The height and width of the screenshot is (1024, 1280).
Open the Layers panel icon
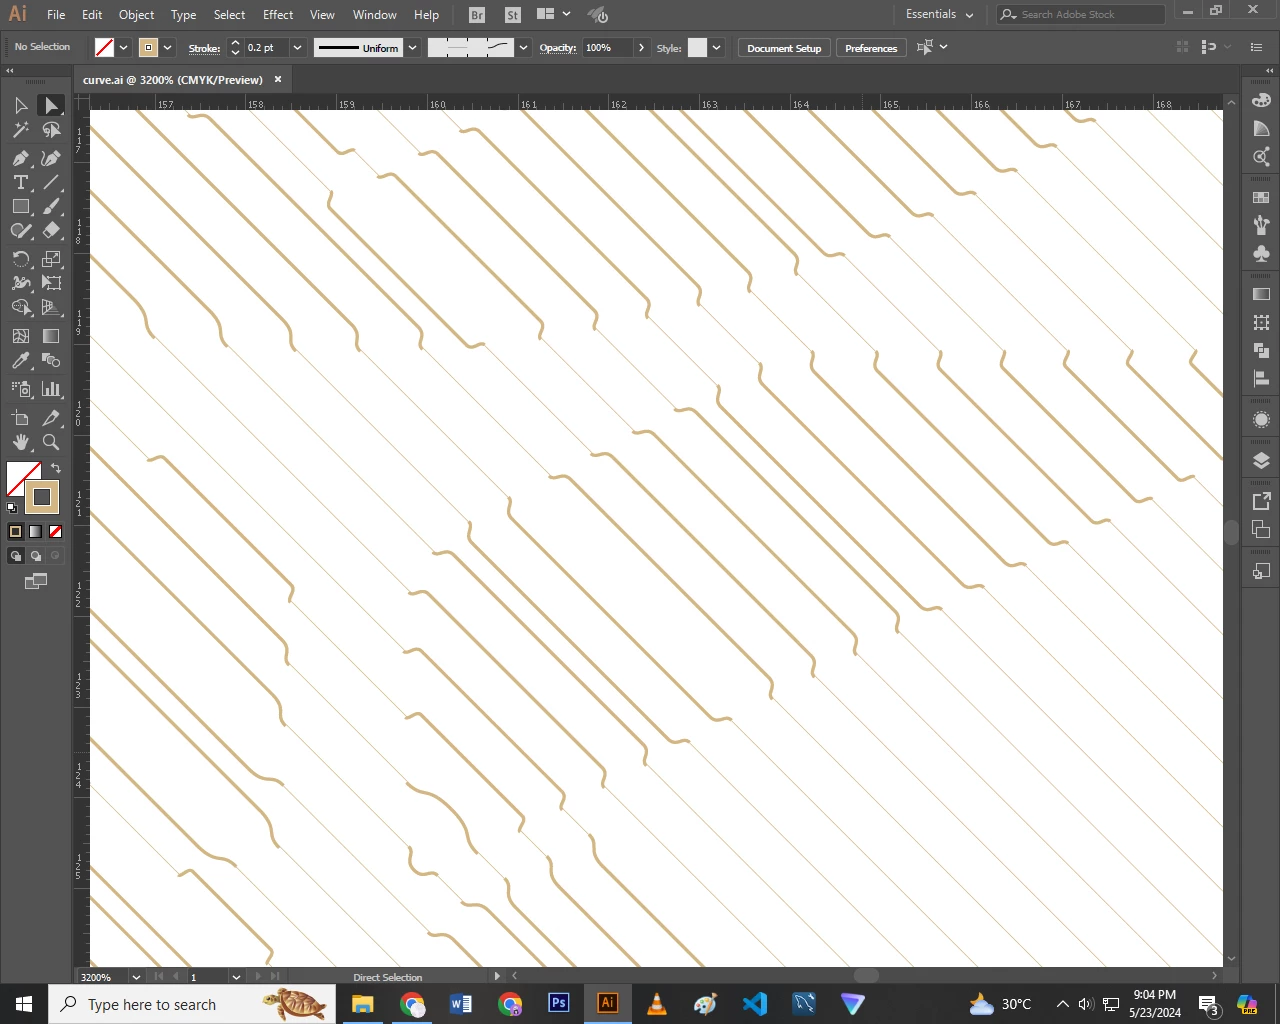[1261, 461]
